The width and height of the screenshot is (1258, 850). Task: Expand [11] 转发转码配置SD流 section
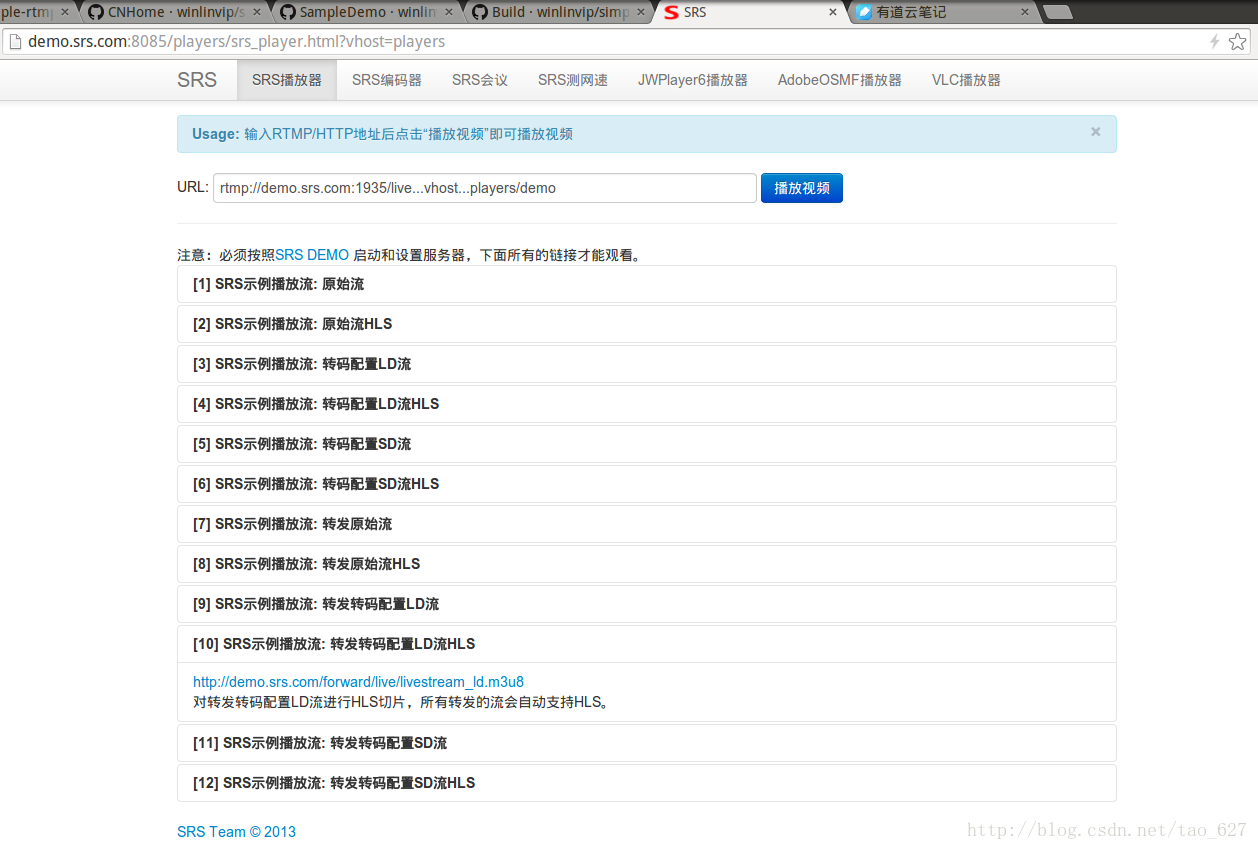(x=647, y=743)
